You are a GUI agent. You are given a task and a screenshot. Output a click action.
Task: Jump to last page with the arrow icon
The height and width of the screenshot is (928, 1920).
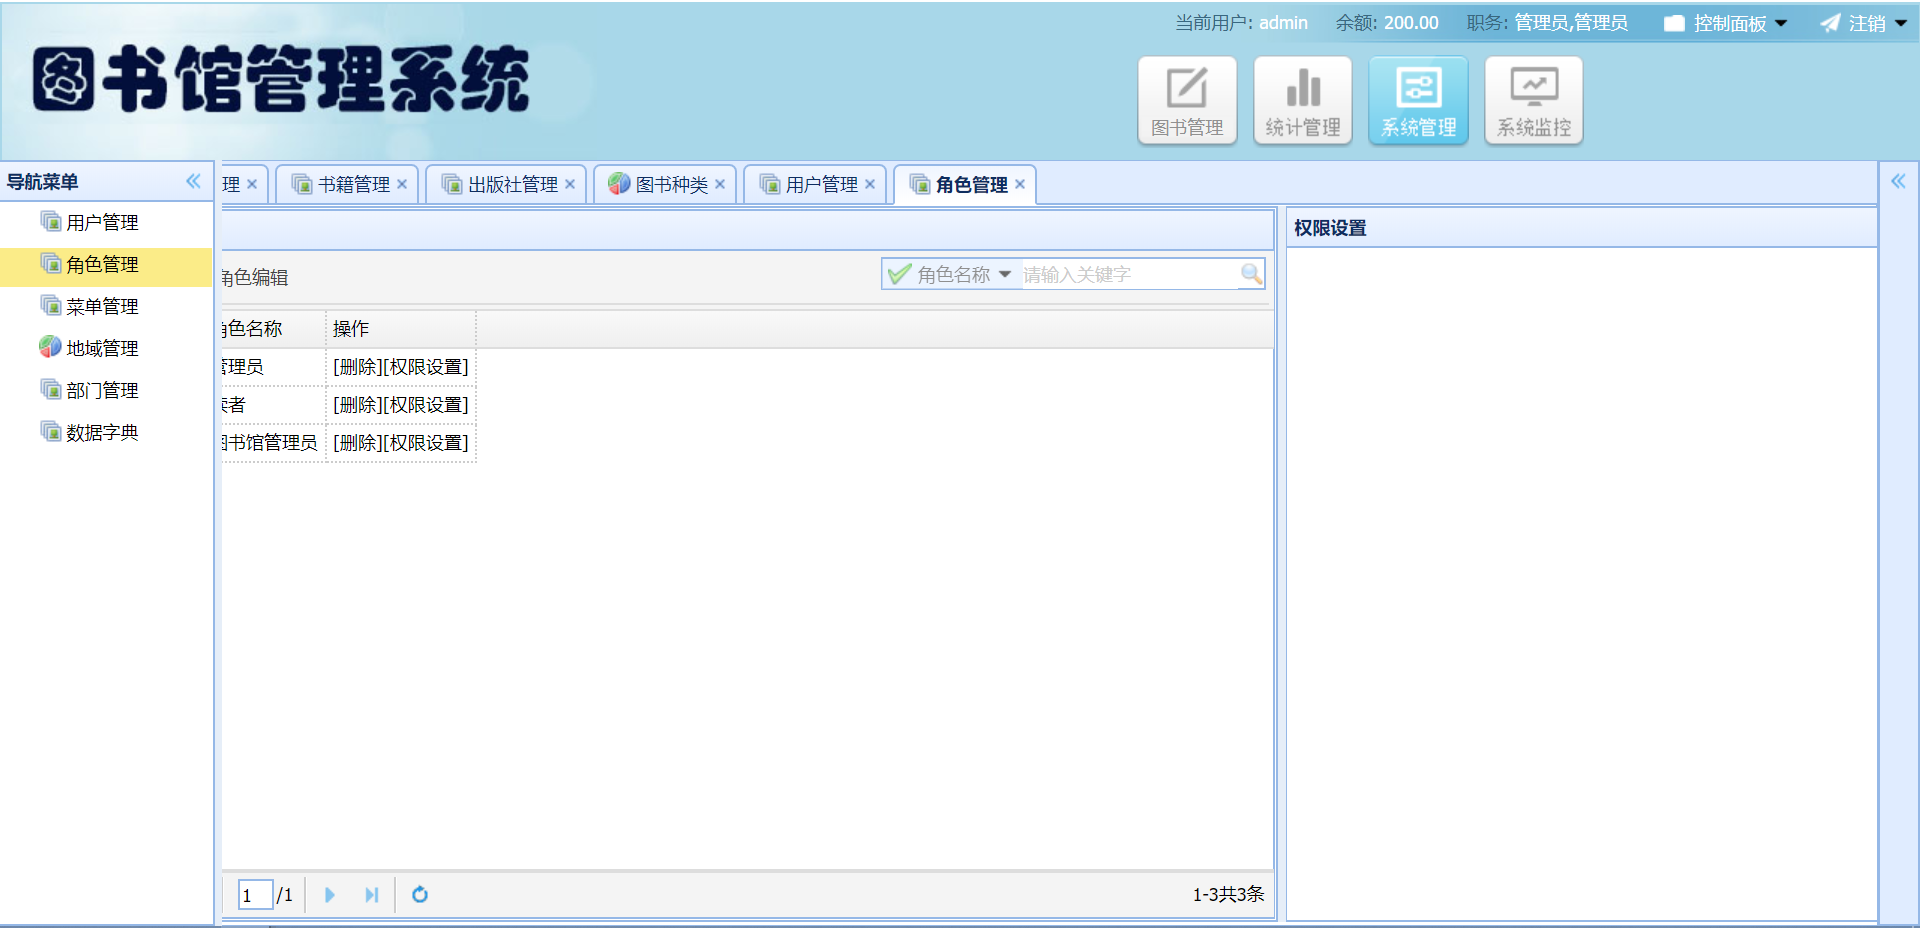click(371, 895)
